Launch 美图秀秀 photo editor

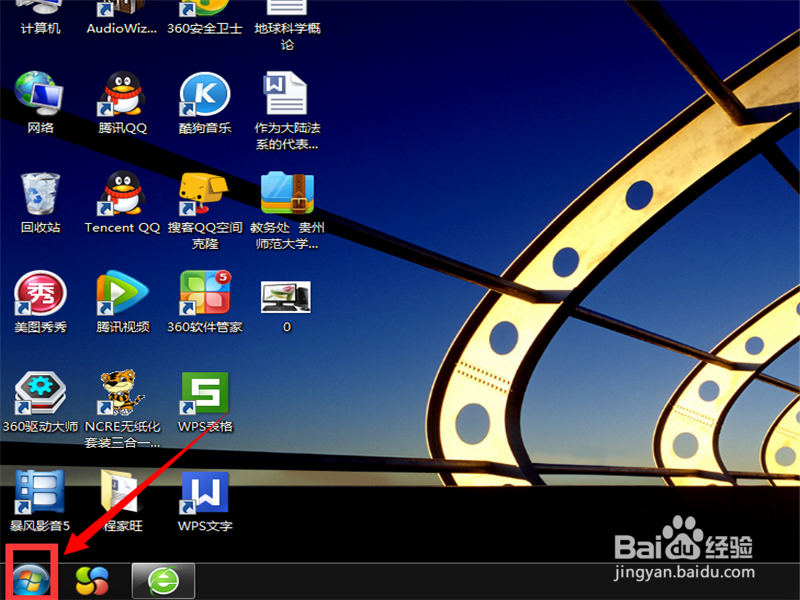click(40, 301)
